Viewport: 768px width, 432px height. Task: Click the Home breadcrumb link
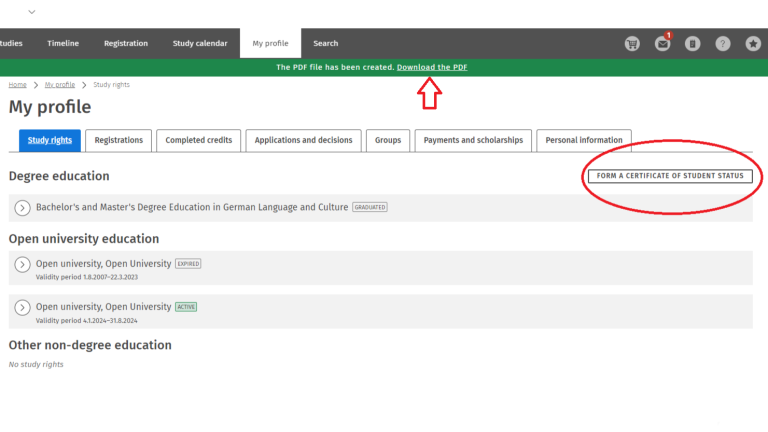click(17, 85)
